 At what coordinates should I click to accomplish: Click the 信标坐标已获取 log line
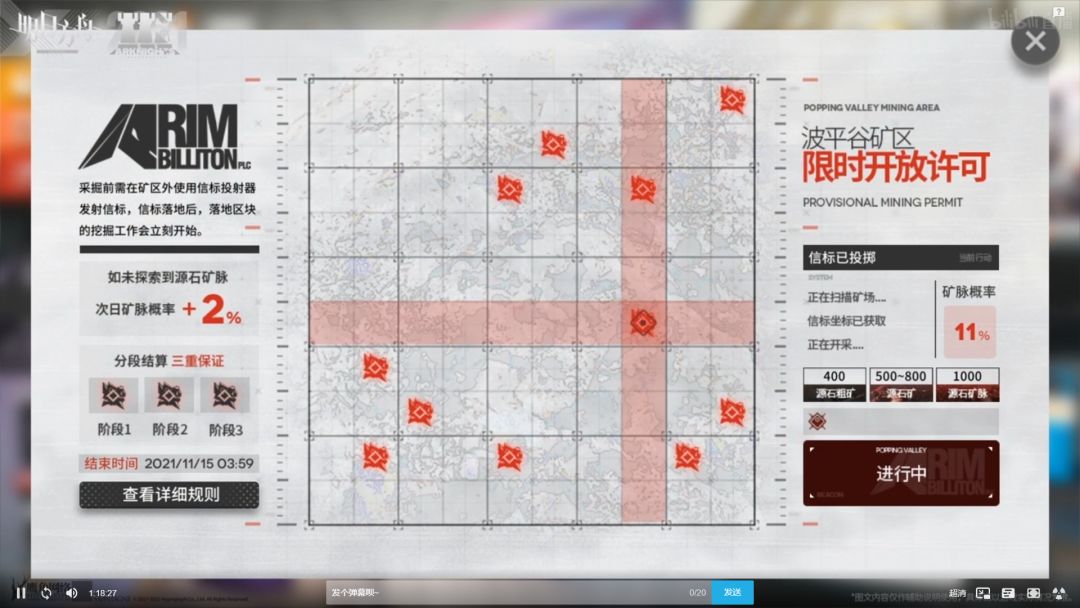847,321
